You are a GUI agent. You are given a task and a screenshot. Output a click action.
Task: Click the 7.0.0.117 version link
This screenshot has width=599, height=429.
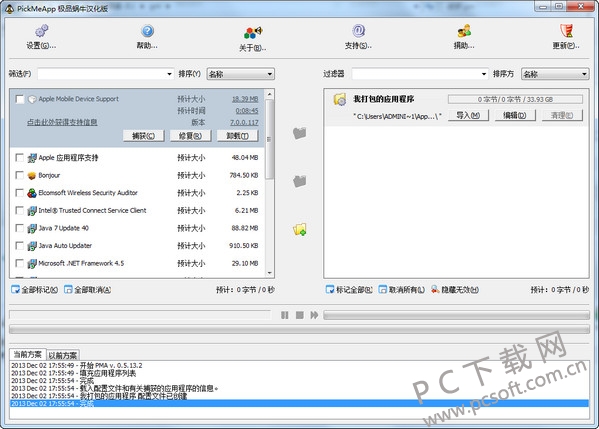[x=244, y=122]
